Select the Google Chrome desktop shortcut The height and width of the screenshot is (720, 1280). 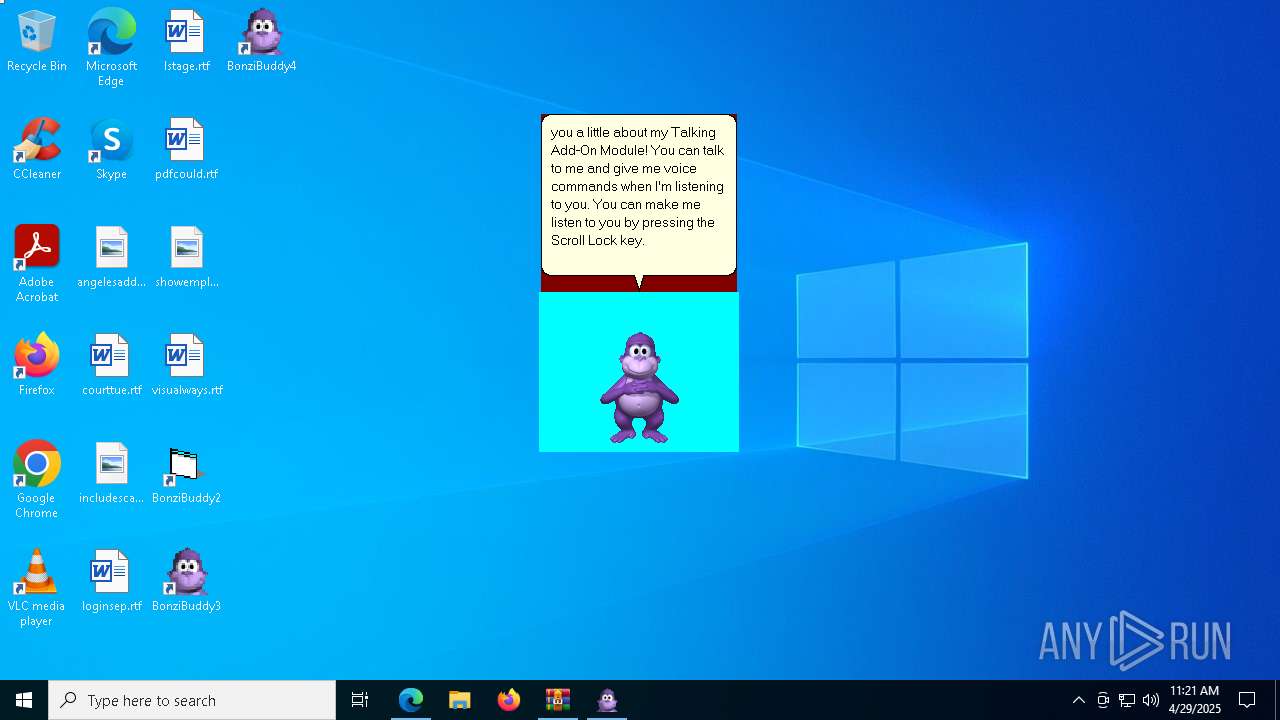coord(37,480)
